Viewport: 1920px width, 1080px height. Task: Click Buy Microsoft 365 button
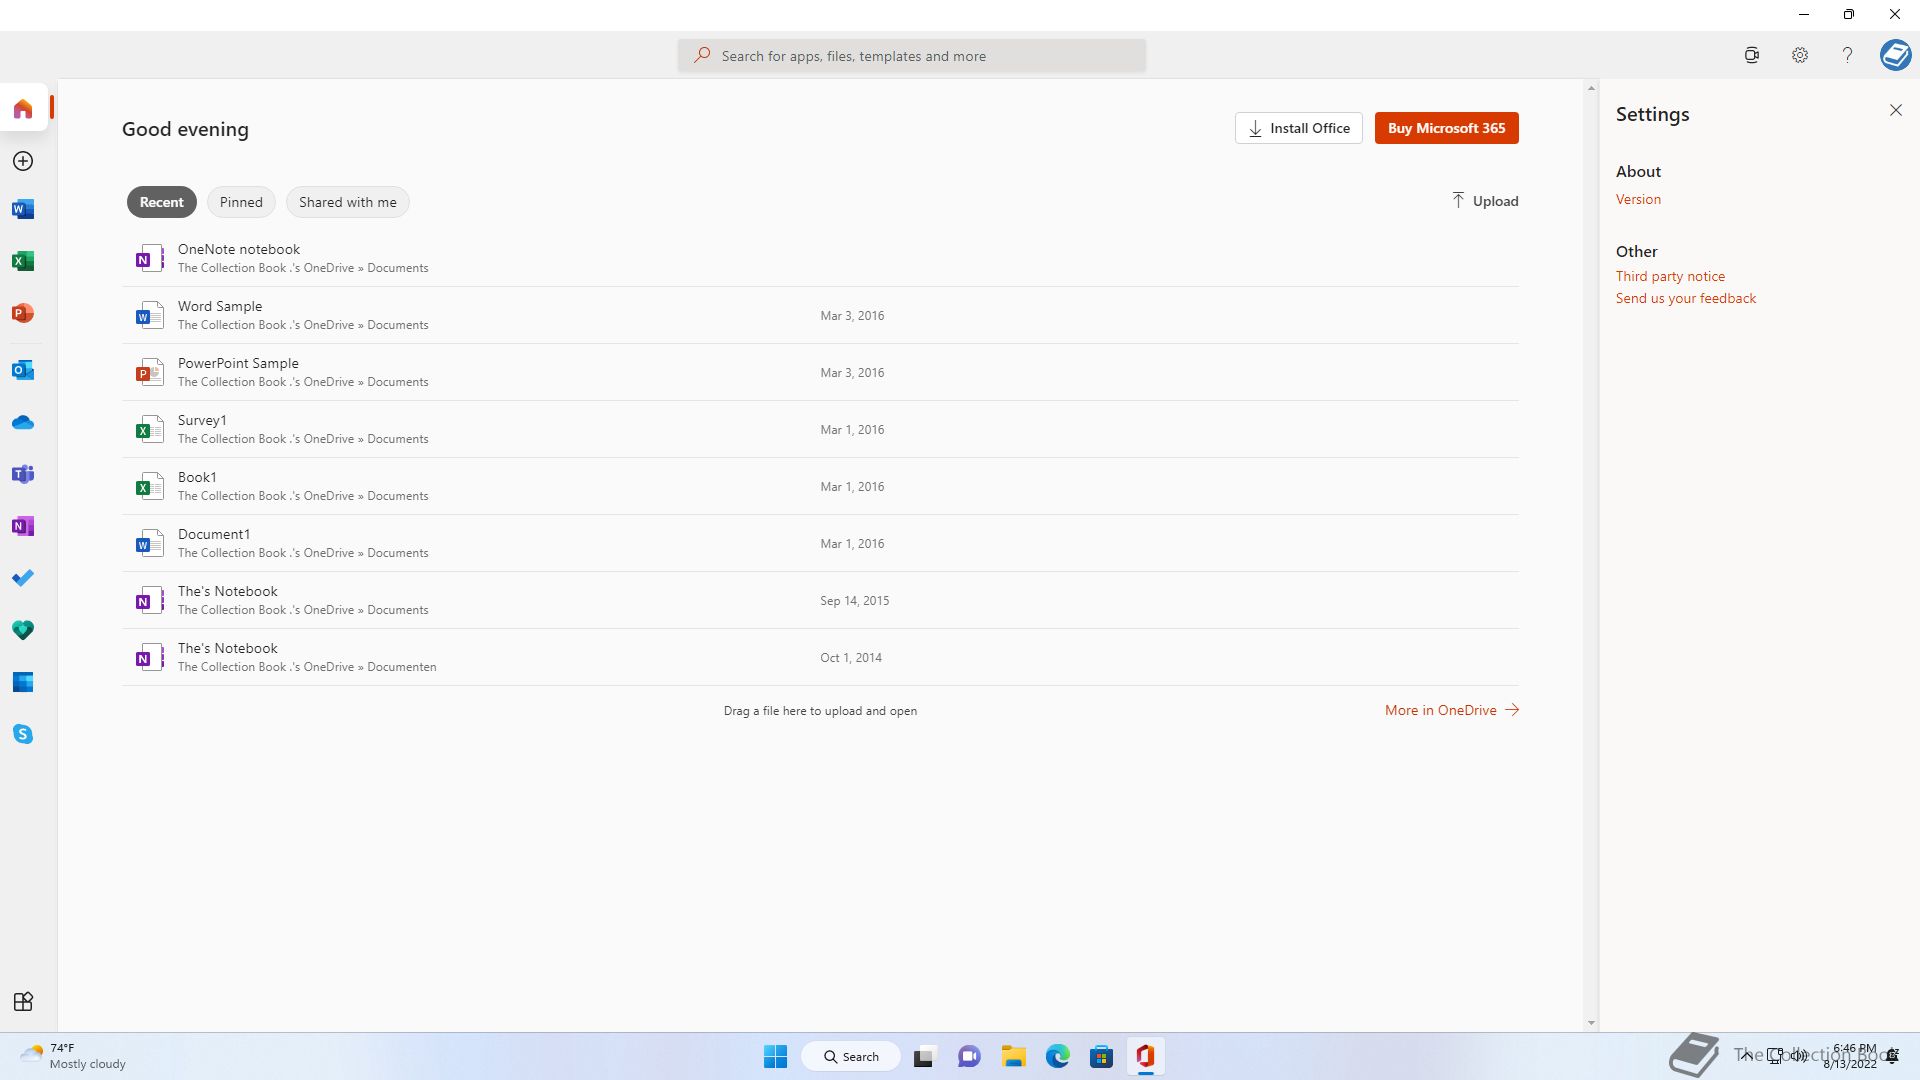tap(1446, 128)
